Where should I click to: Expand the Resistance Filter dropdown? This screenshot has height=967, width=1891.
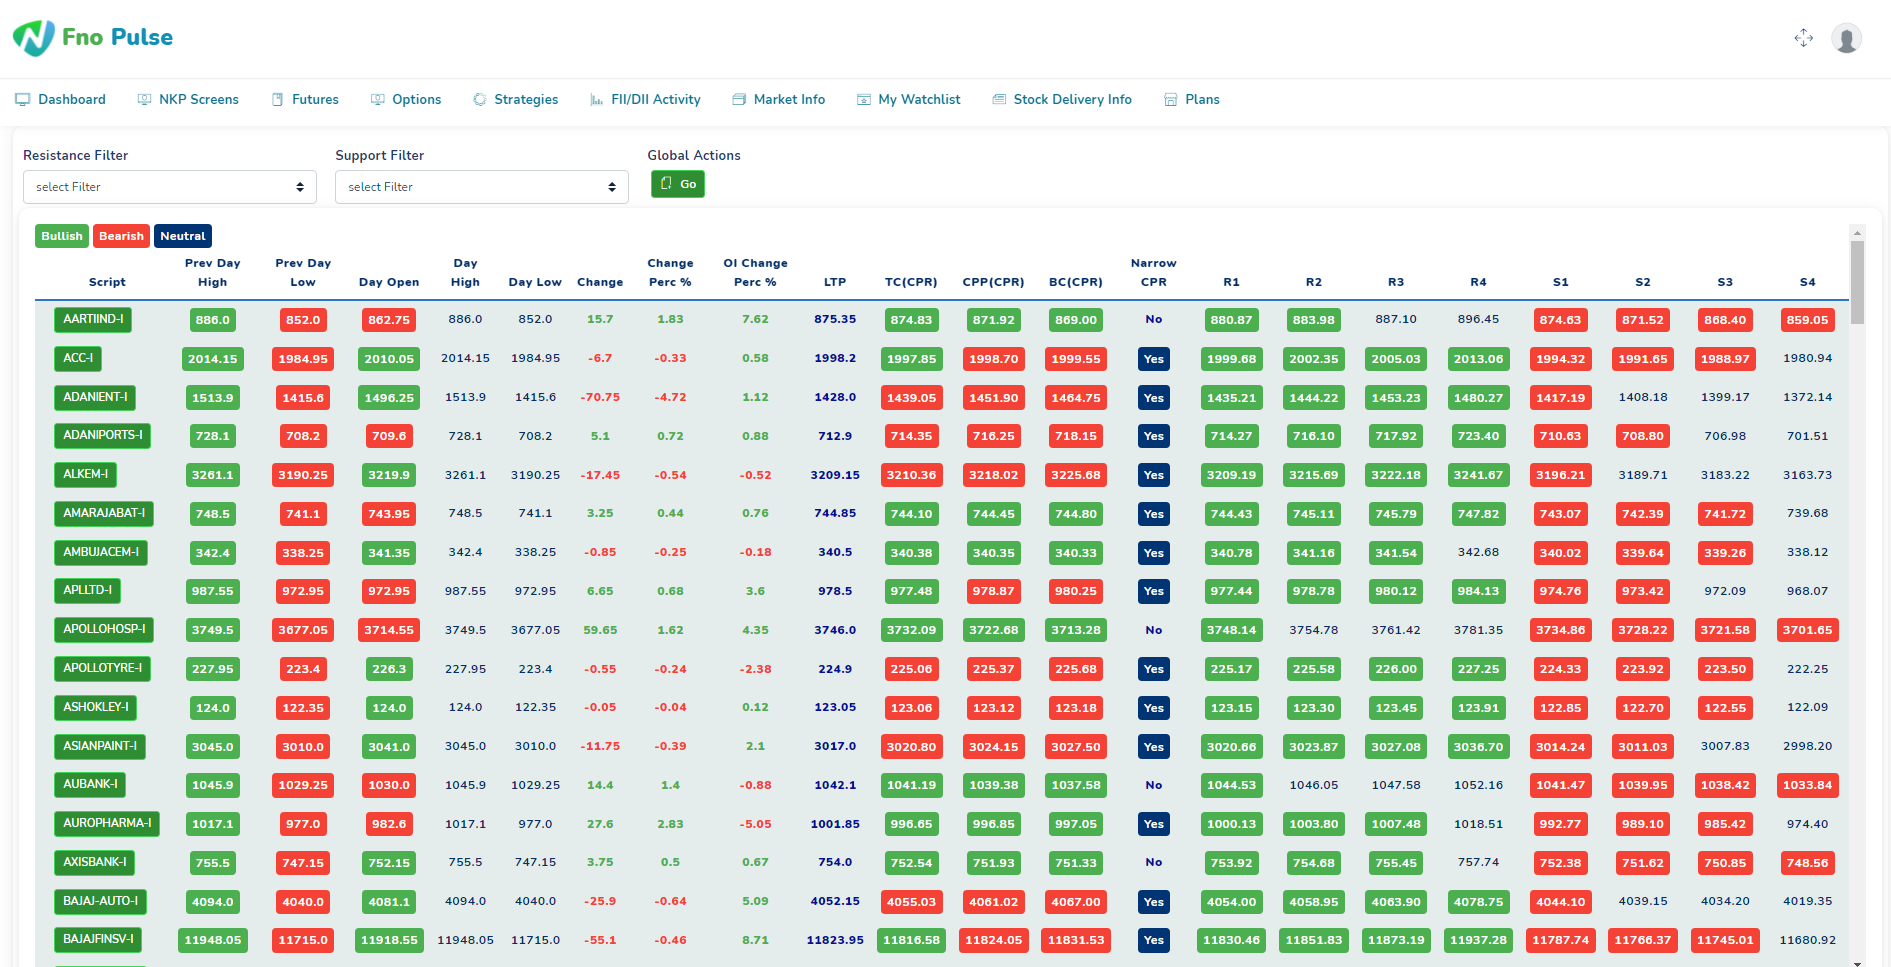point(170,187)
